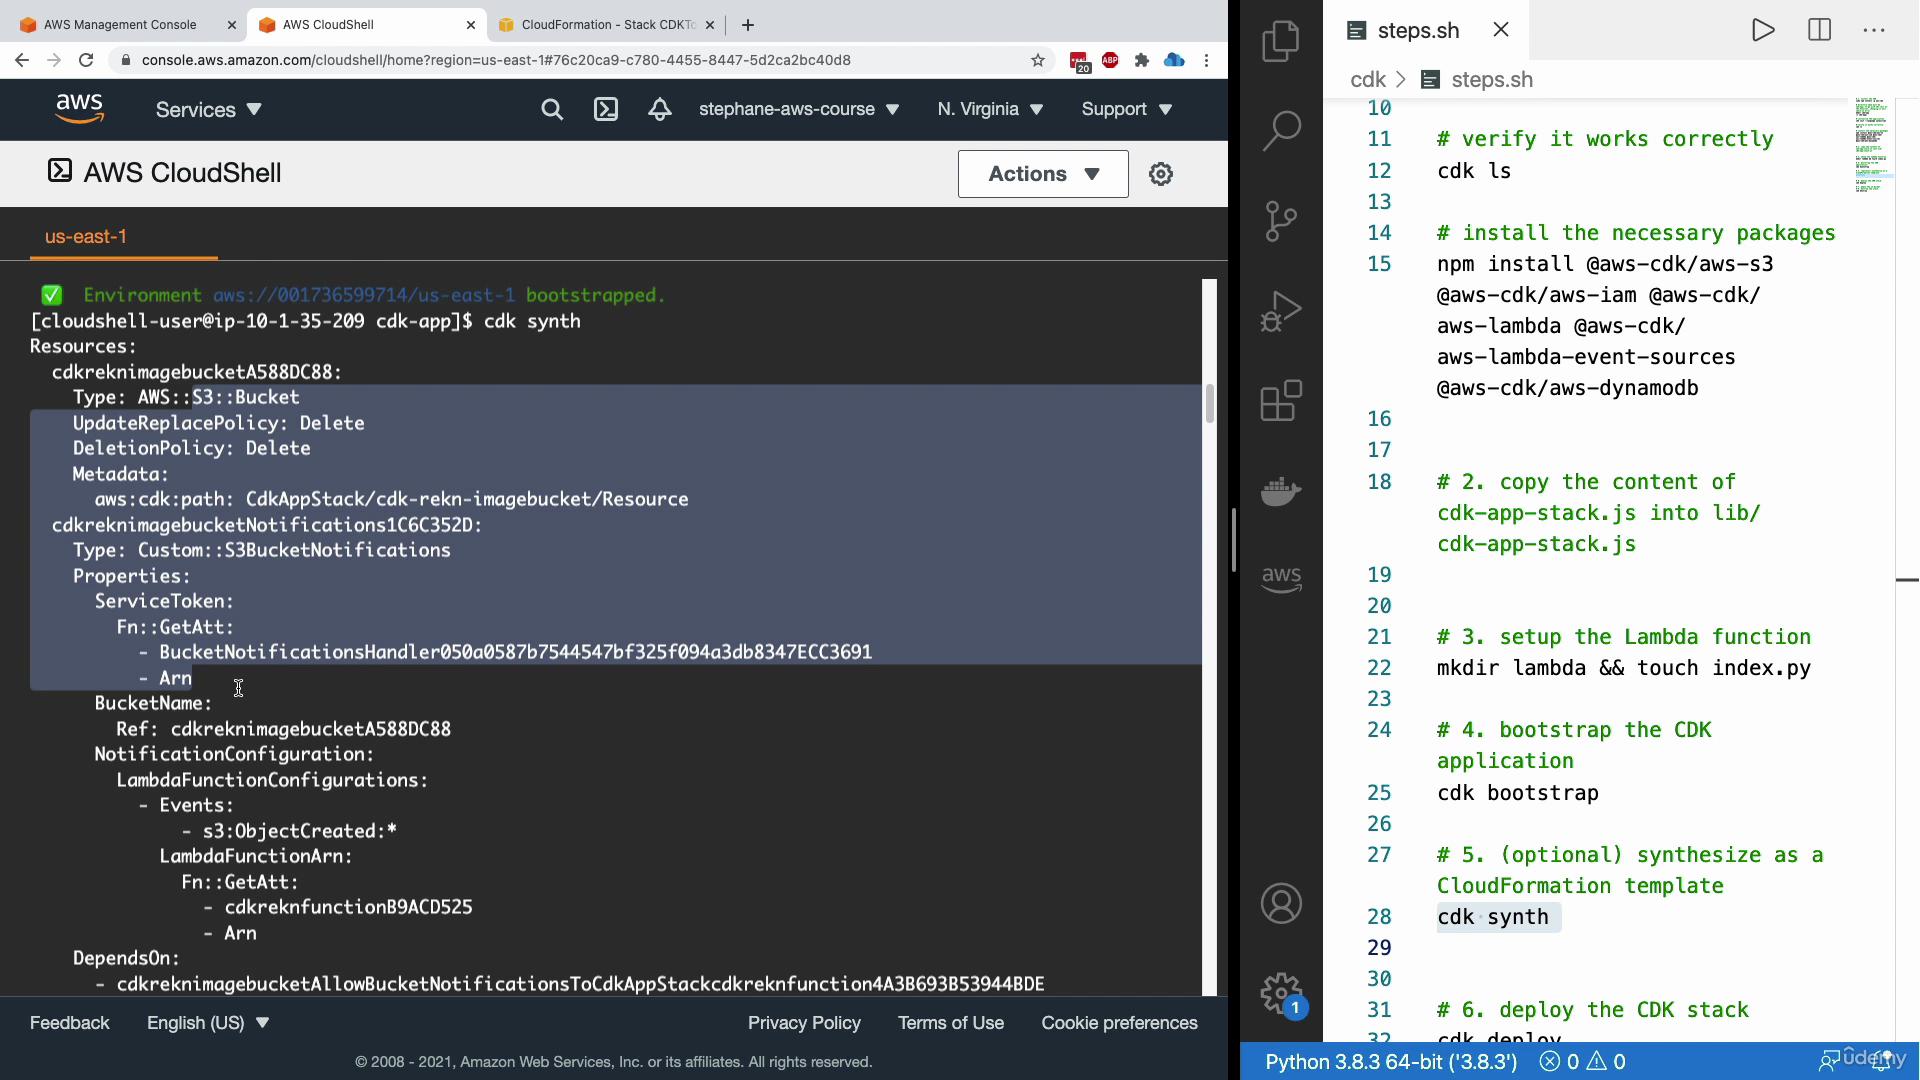Image resolution: width=1920 pixels, height=1080 pixels.
Task: Open editor More Actions ellipsis
Action: pos(1874,30)
